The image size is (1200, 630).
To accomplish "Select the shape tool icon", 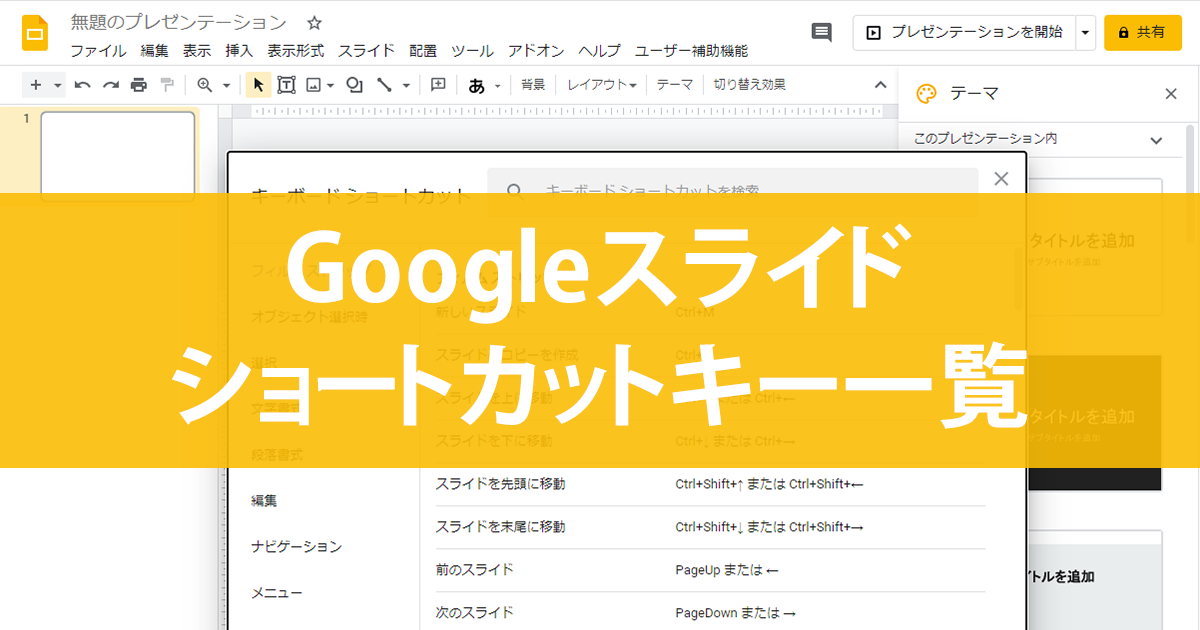I will point(354,85).
